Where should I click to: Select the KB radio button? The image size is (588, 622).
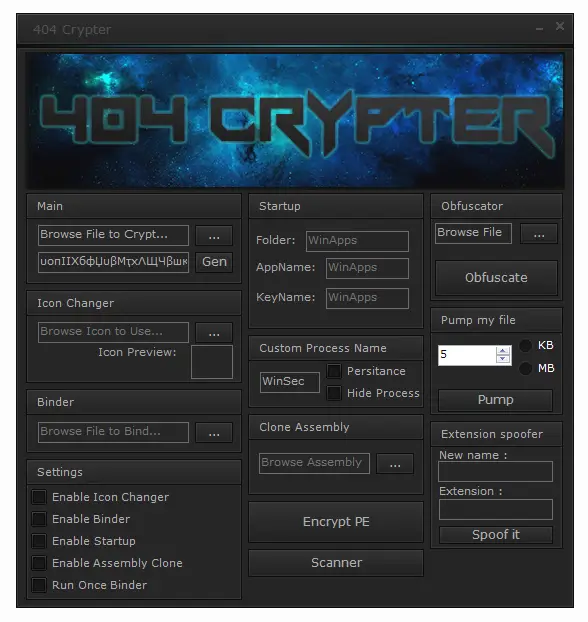coord(525,346)
